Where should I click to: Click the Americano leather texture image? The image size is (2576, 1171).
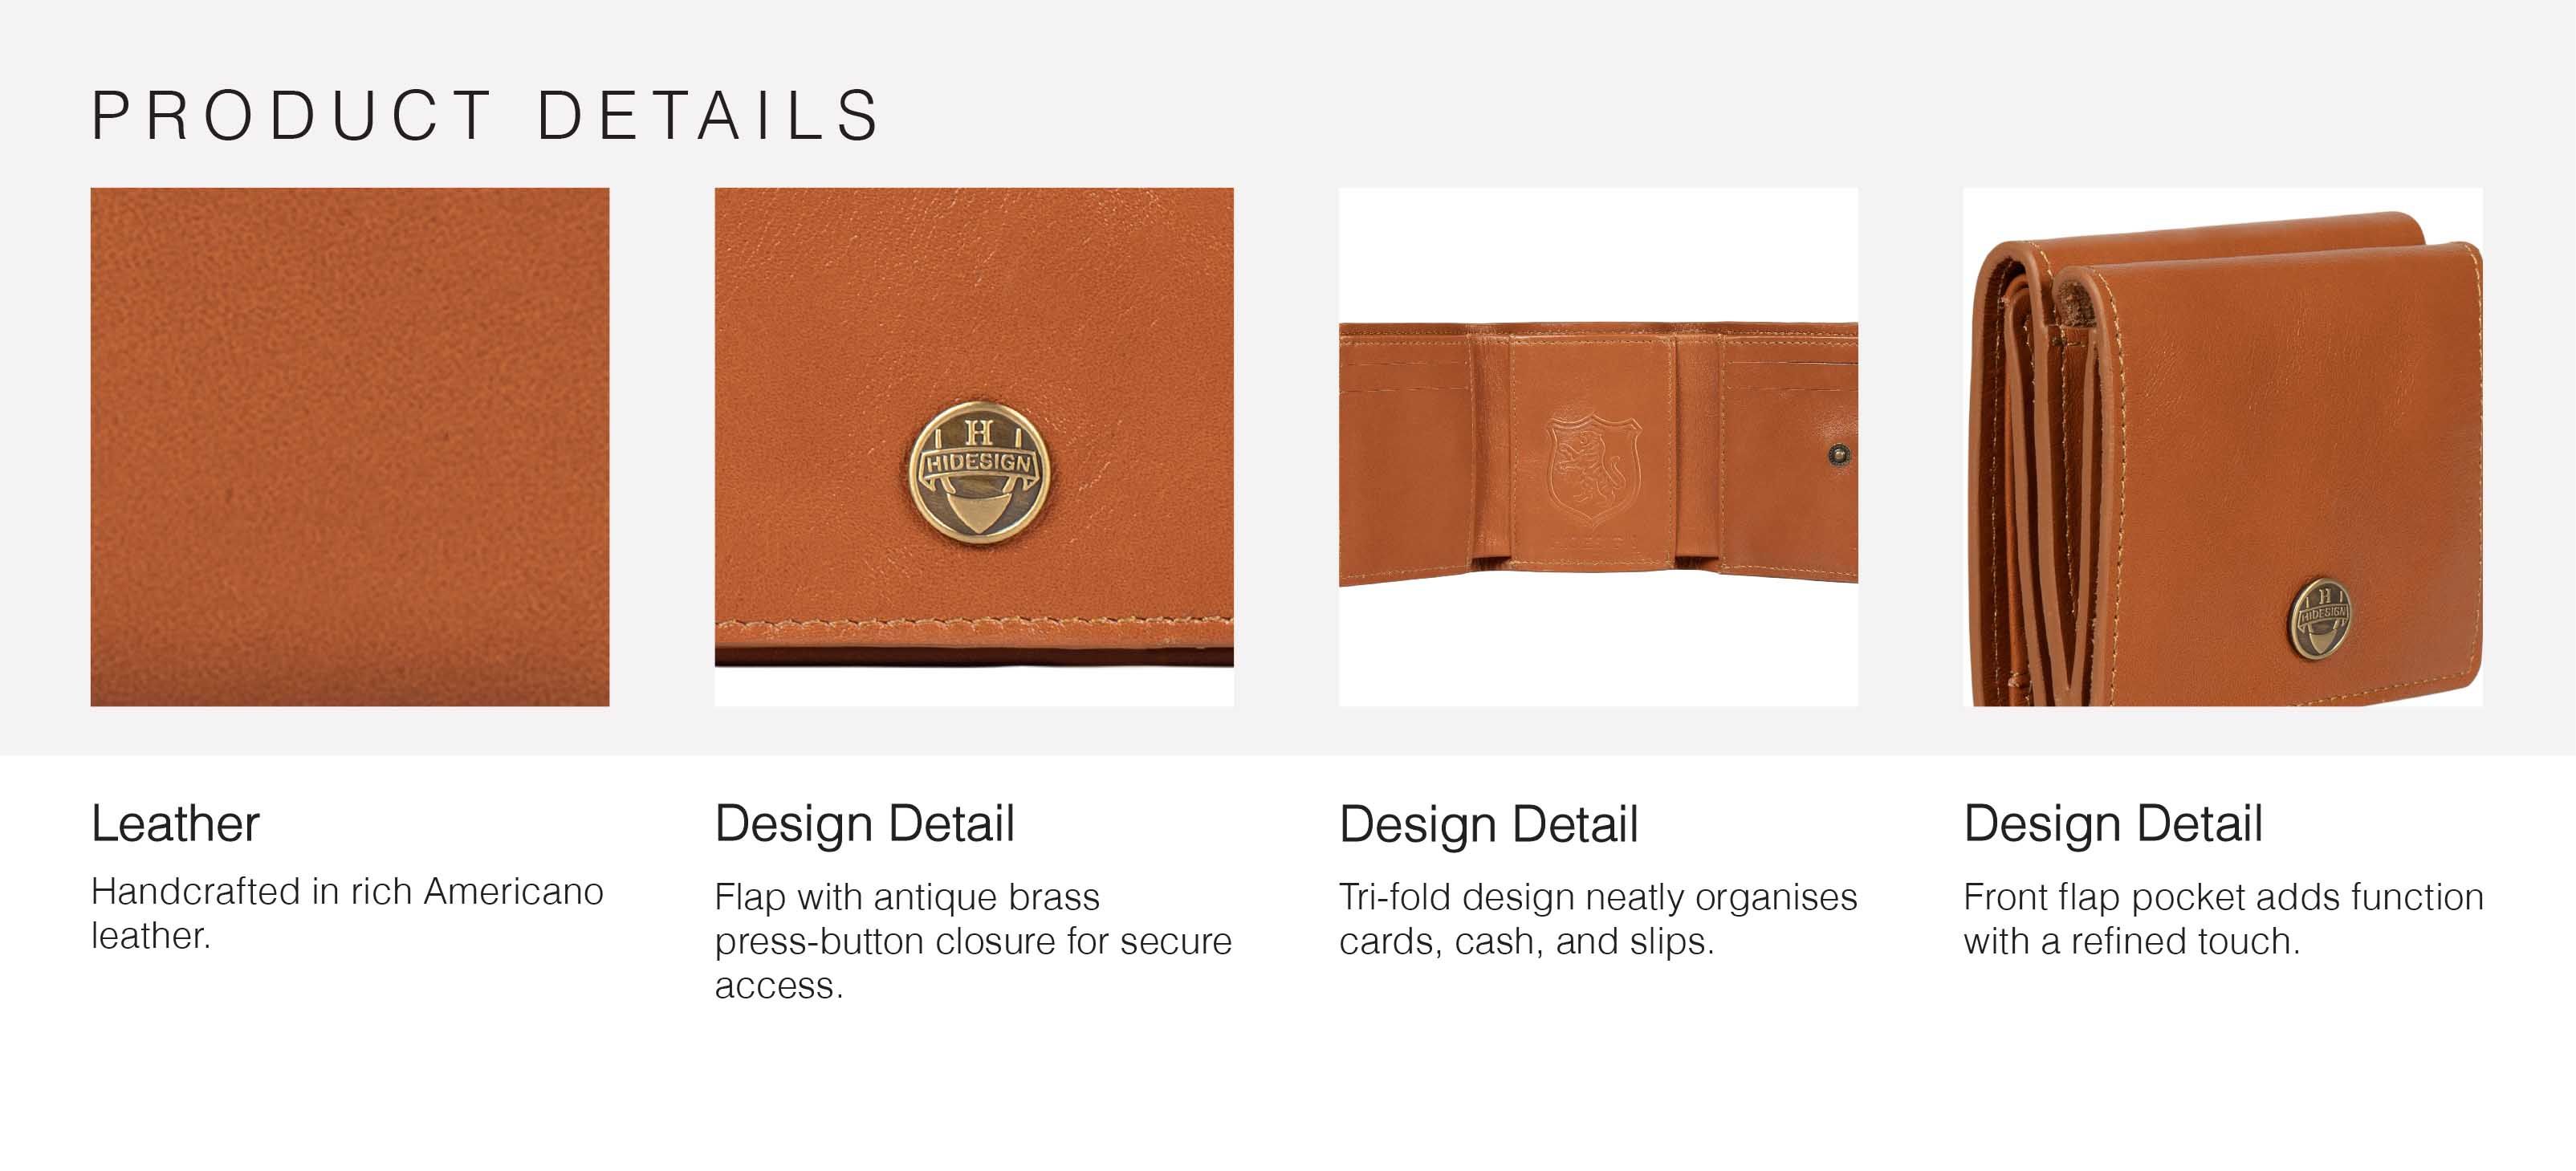tap(350, 447)
